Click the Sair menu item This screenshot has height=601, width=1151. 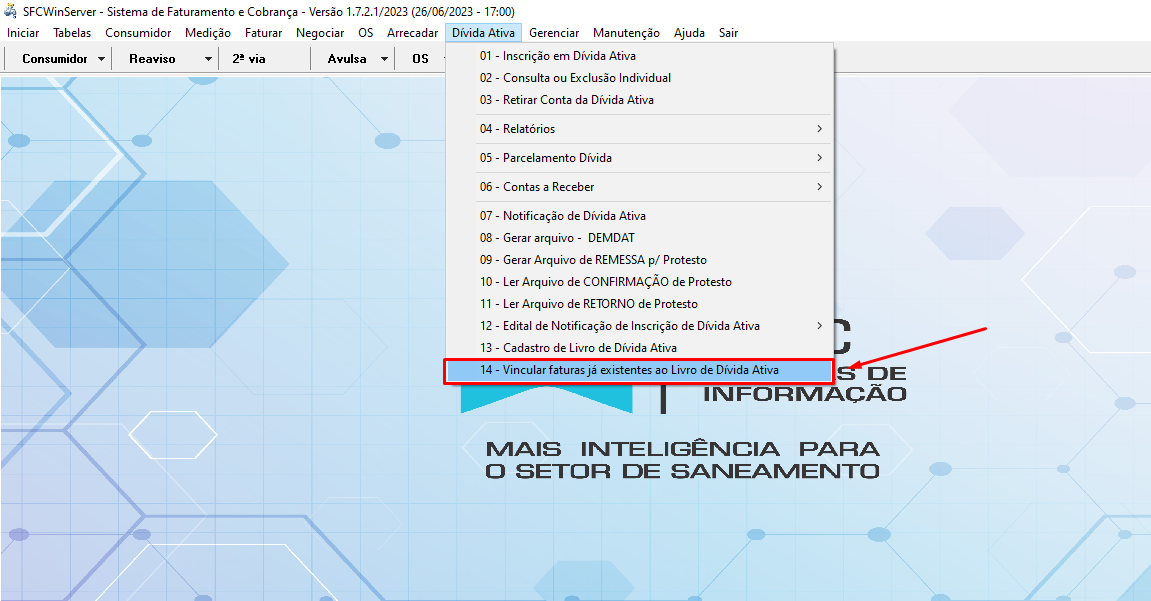[728, 33]
